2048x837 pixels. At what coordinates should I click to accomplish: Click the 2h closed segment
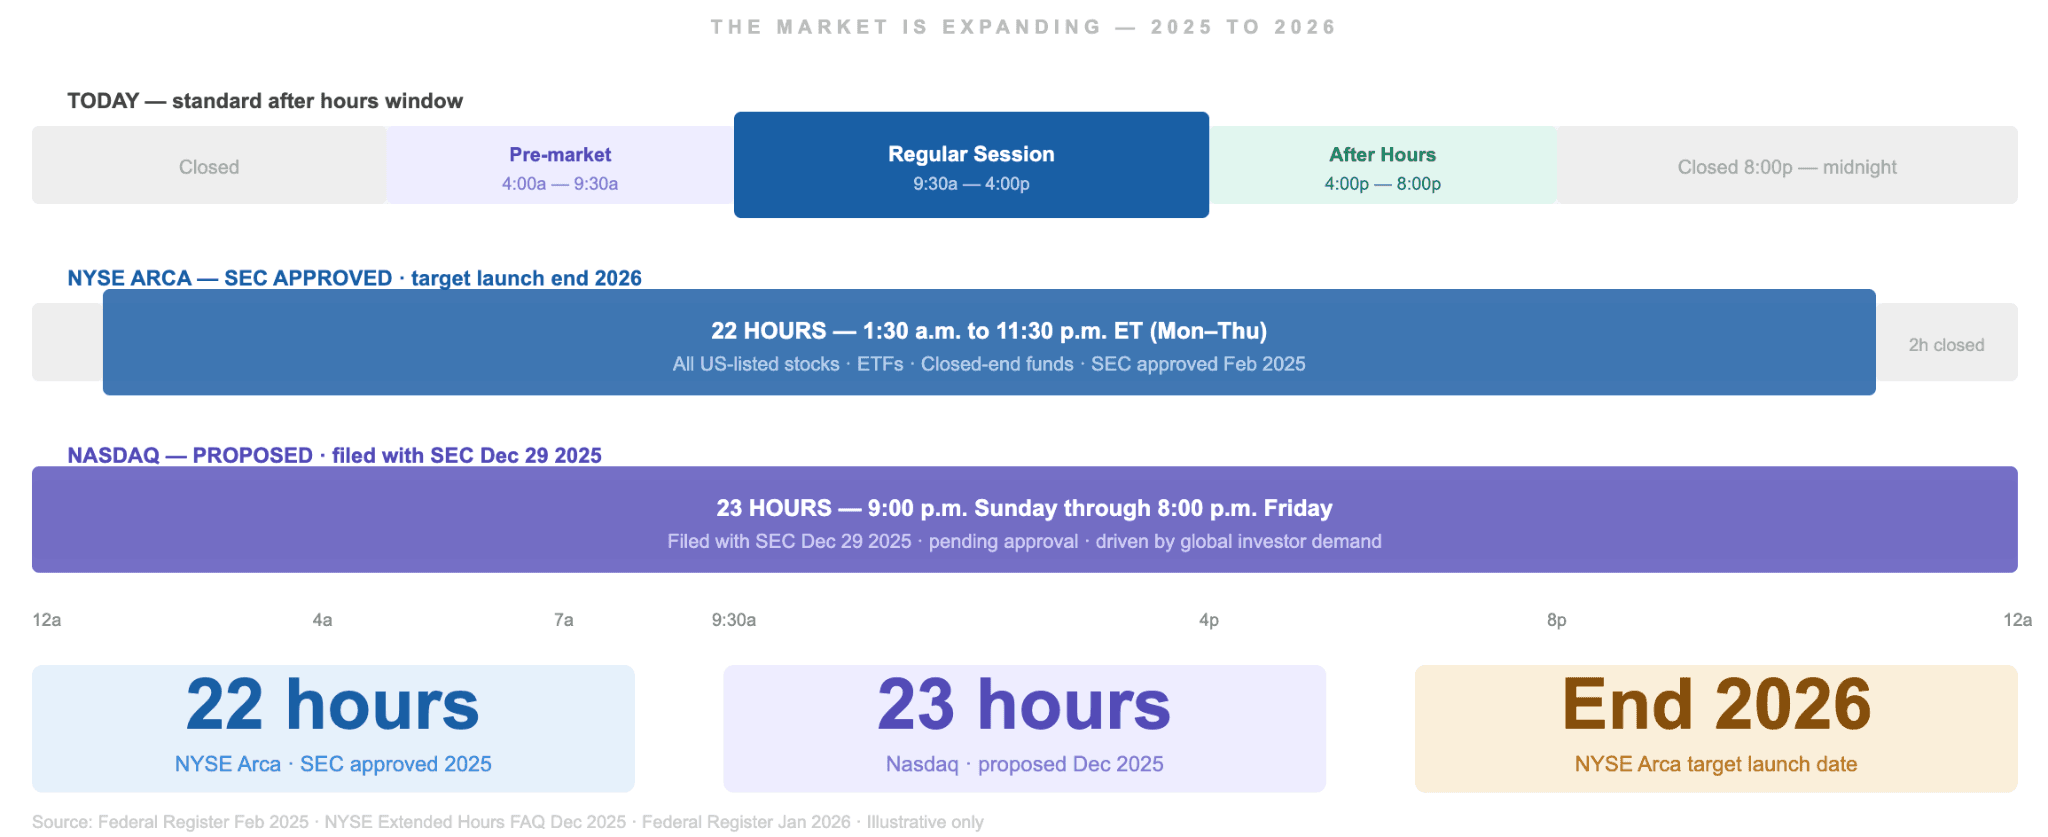(x=1946, y=343)
